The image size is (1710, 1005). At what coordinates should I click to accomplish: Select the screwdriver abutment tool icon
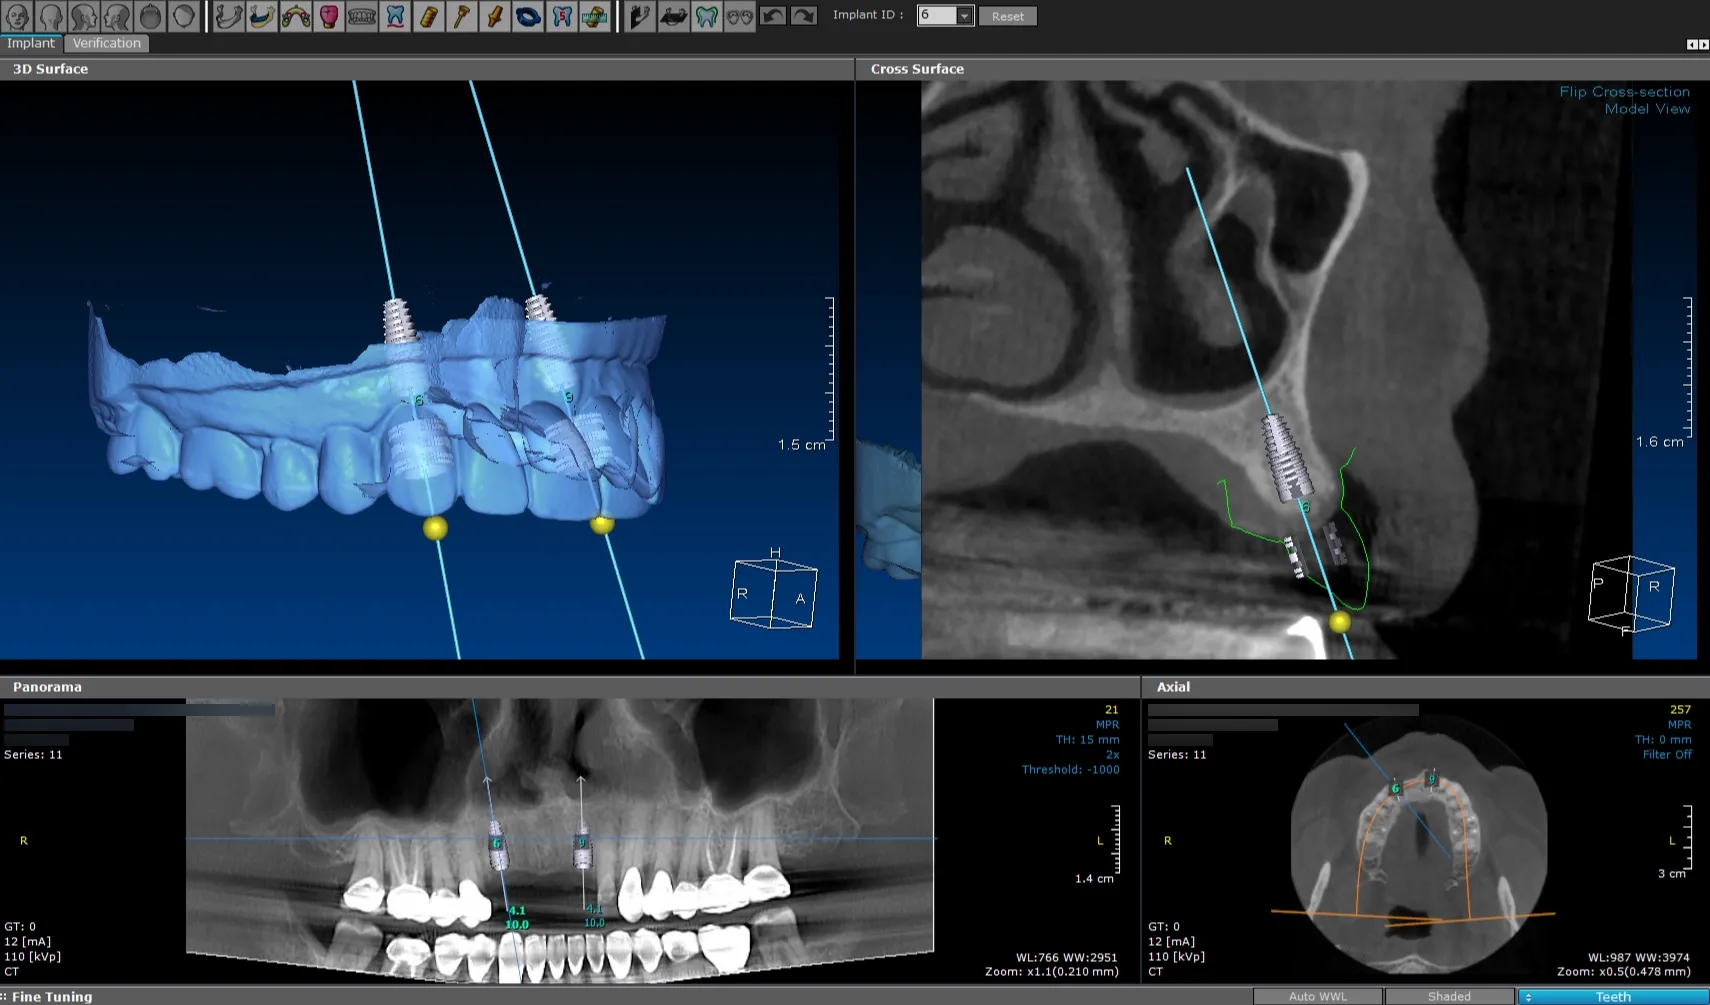click(x=461, y=15)
